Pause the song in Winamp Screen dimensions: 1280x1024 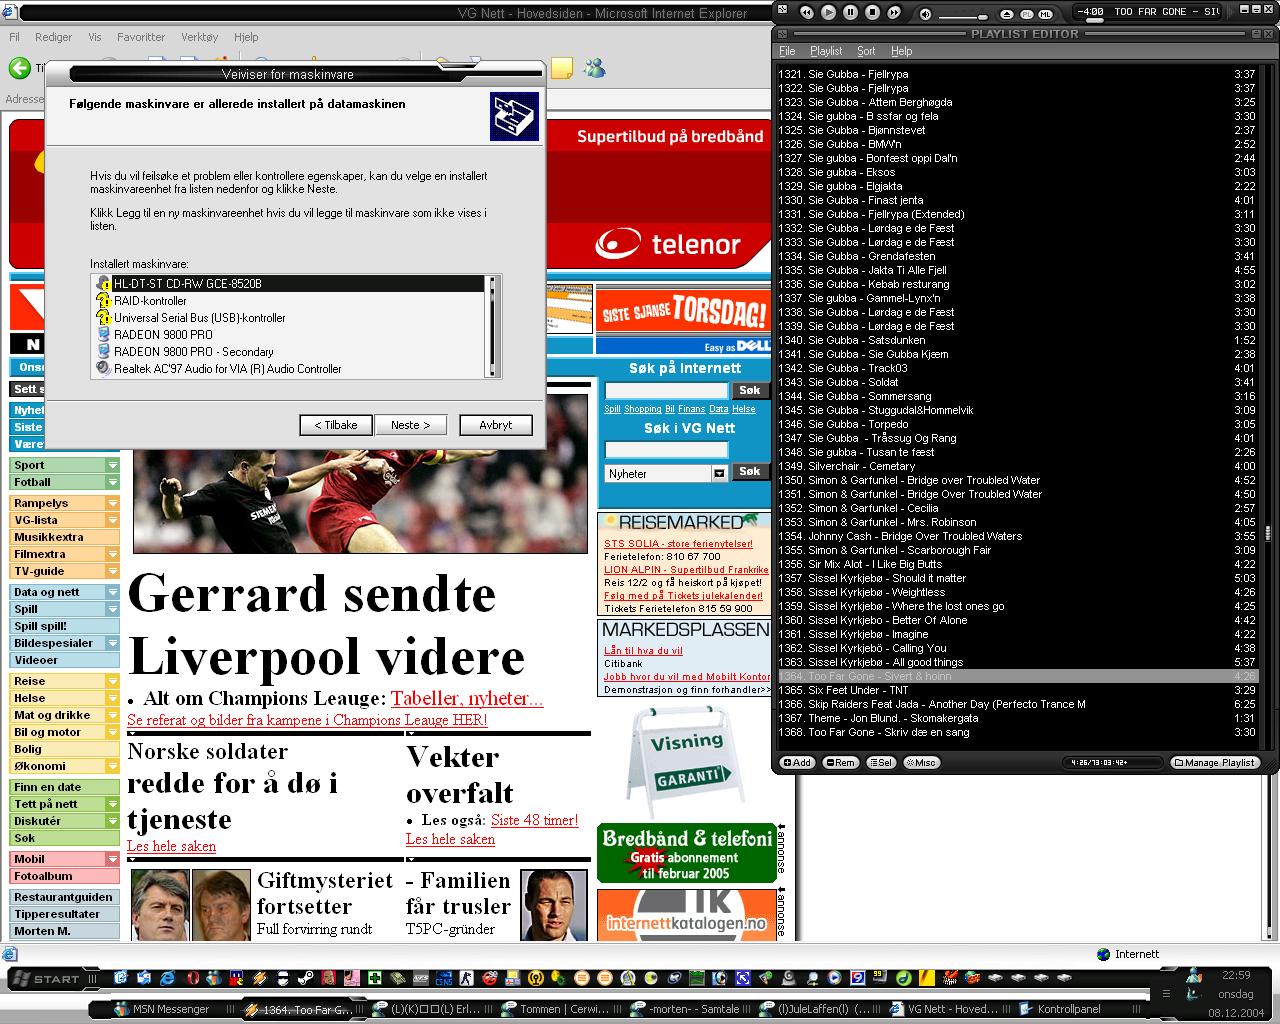(x=850, y=12)
